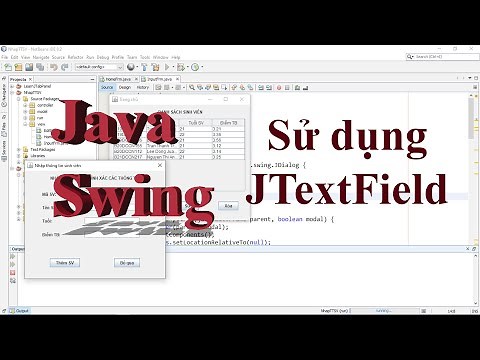
Task: Click the New File toolbar icon
Action: tap(7, 67)
